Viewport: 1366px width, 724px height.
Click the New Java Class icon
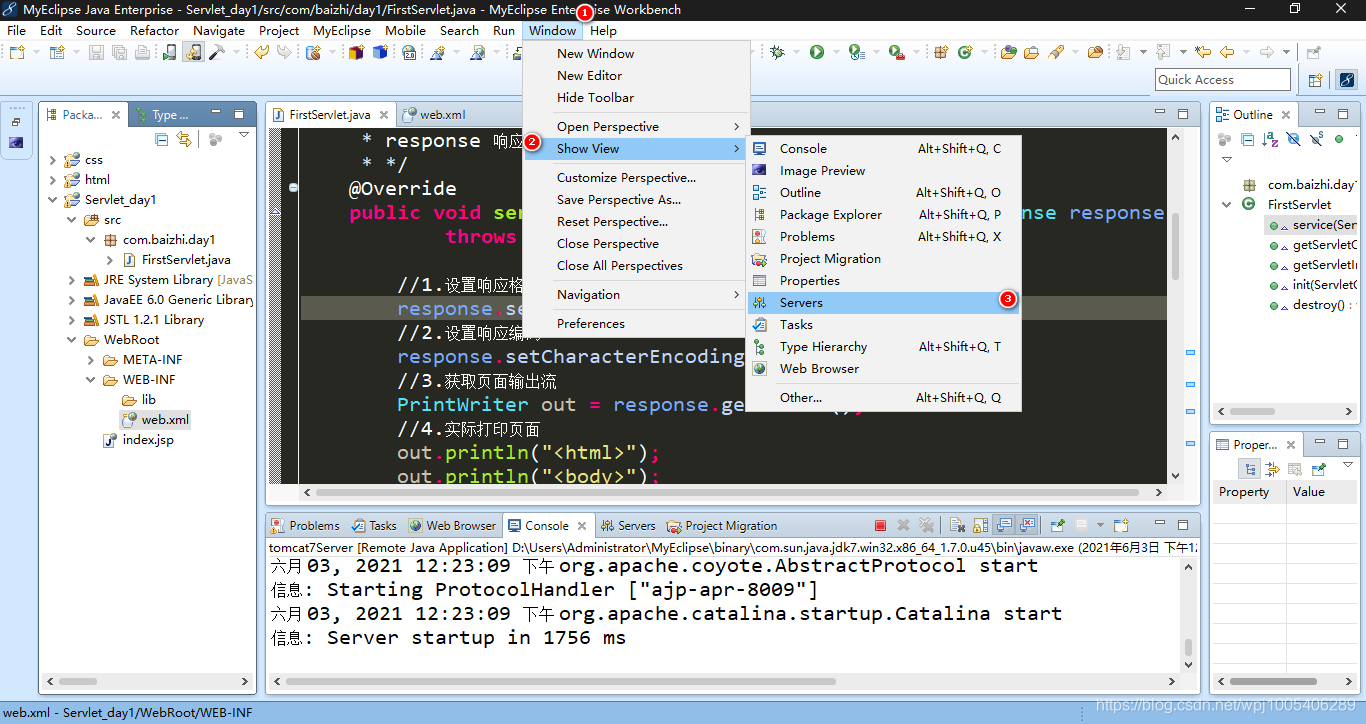point(965,52)
